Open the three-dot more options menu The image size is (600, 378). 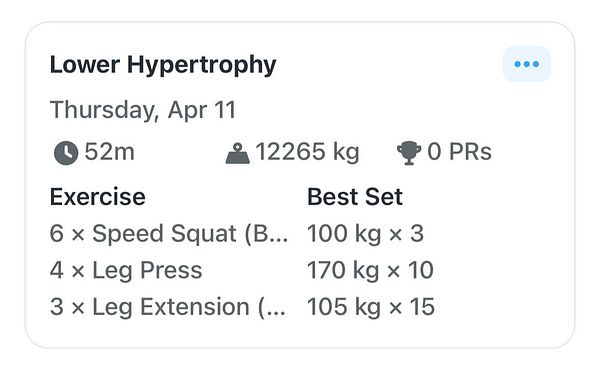(x=527, y=64)
